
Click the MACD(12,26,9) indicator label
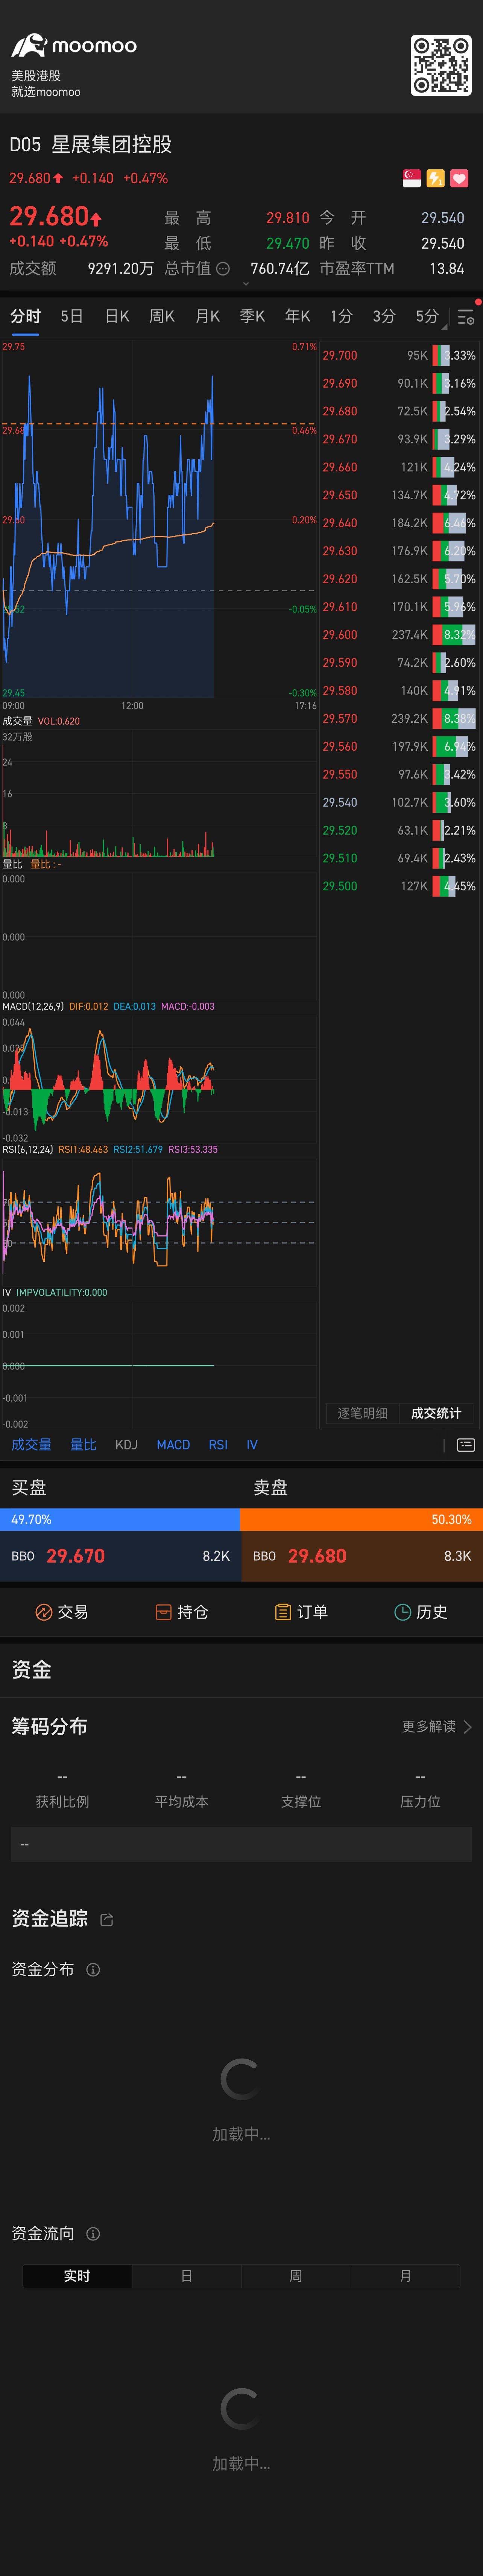click(33, 1007)
